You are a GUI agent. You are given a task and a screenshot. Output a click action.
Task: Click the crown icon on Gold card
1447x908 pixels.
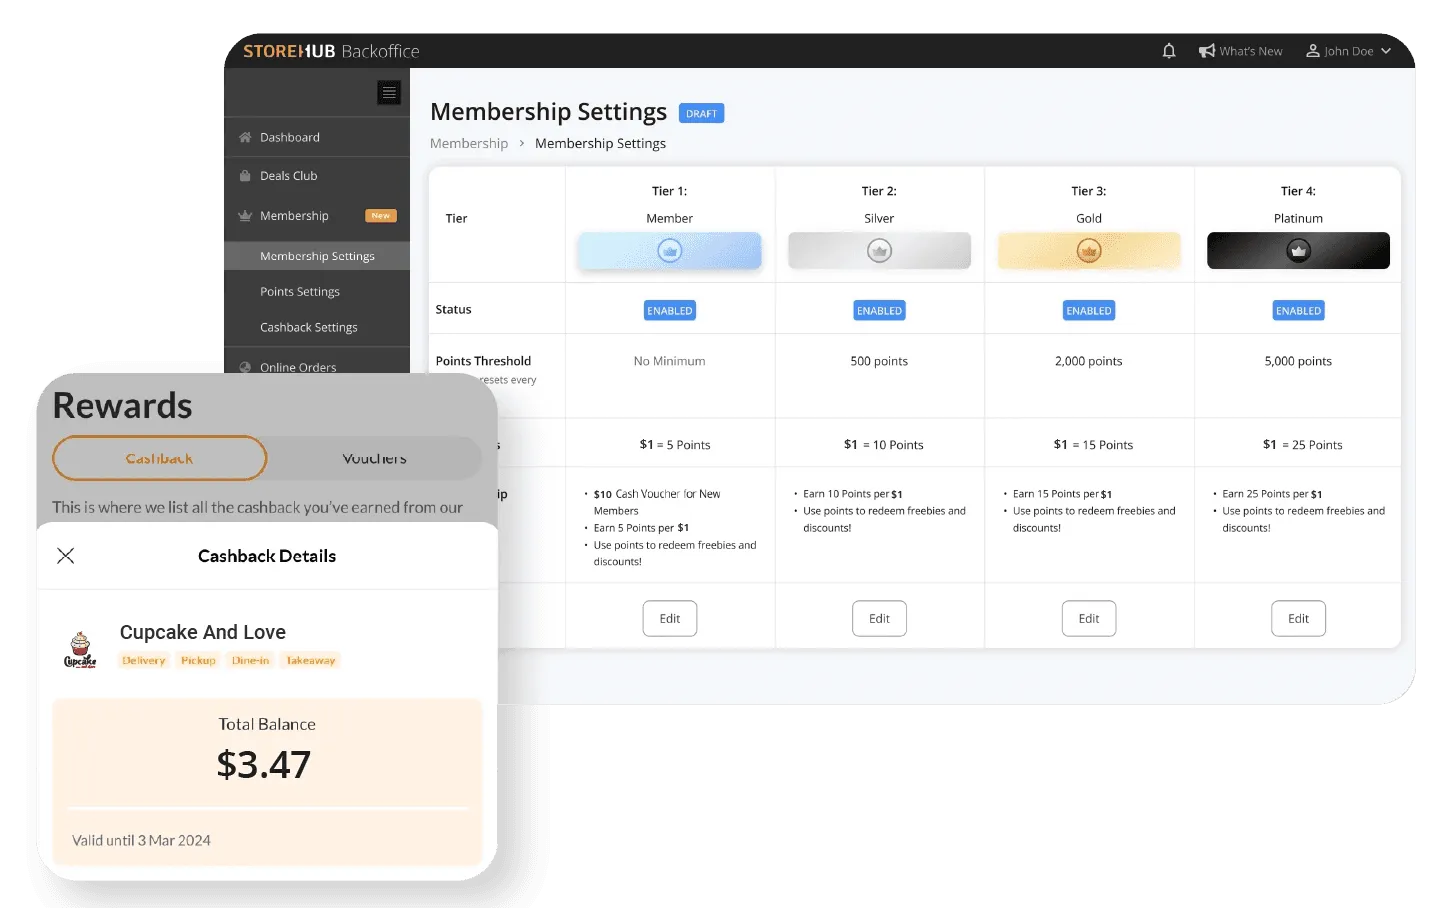point(1089,251)
